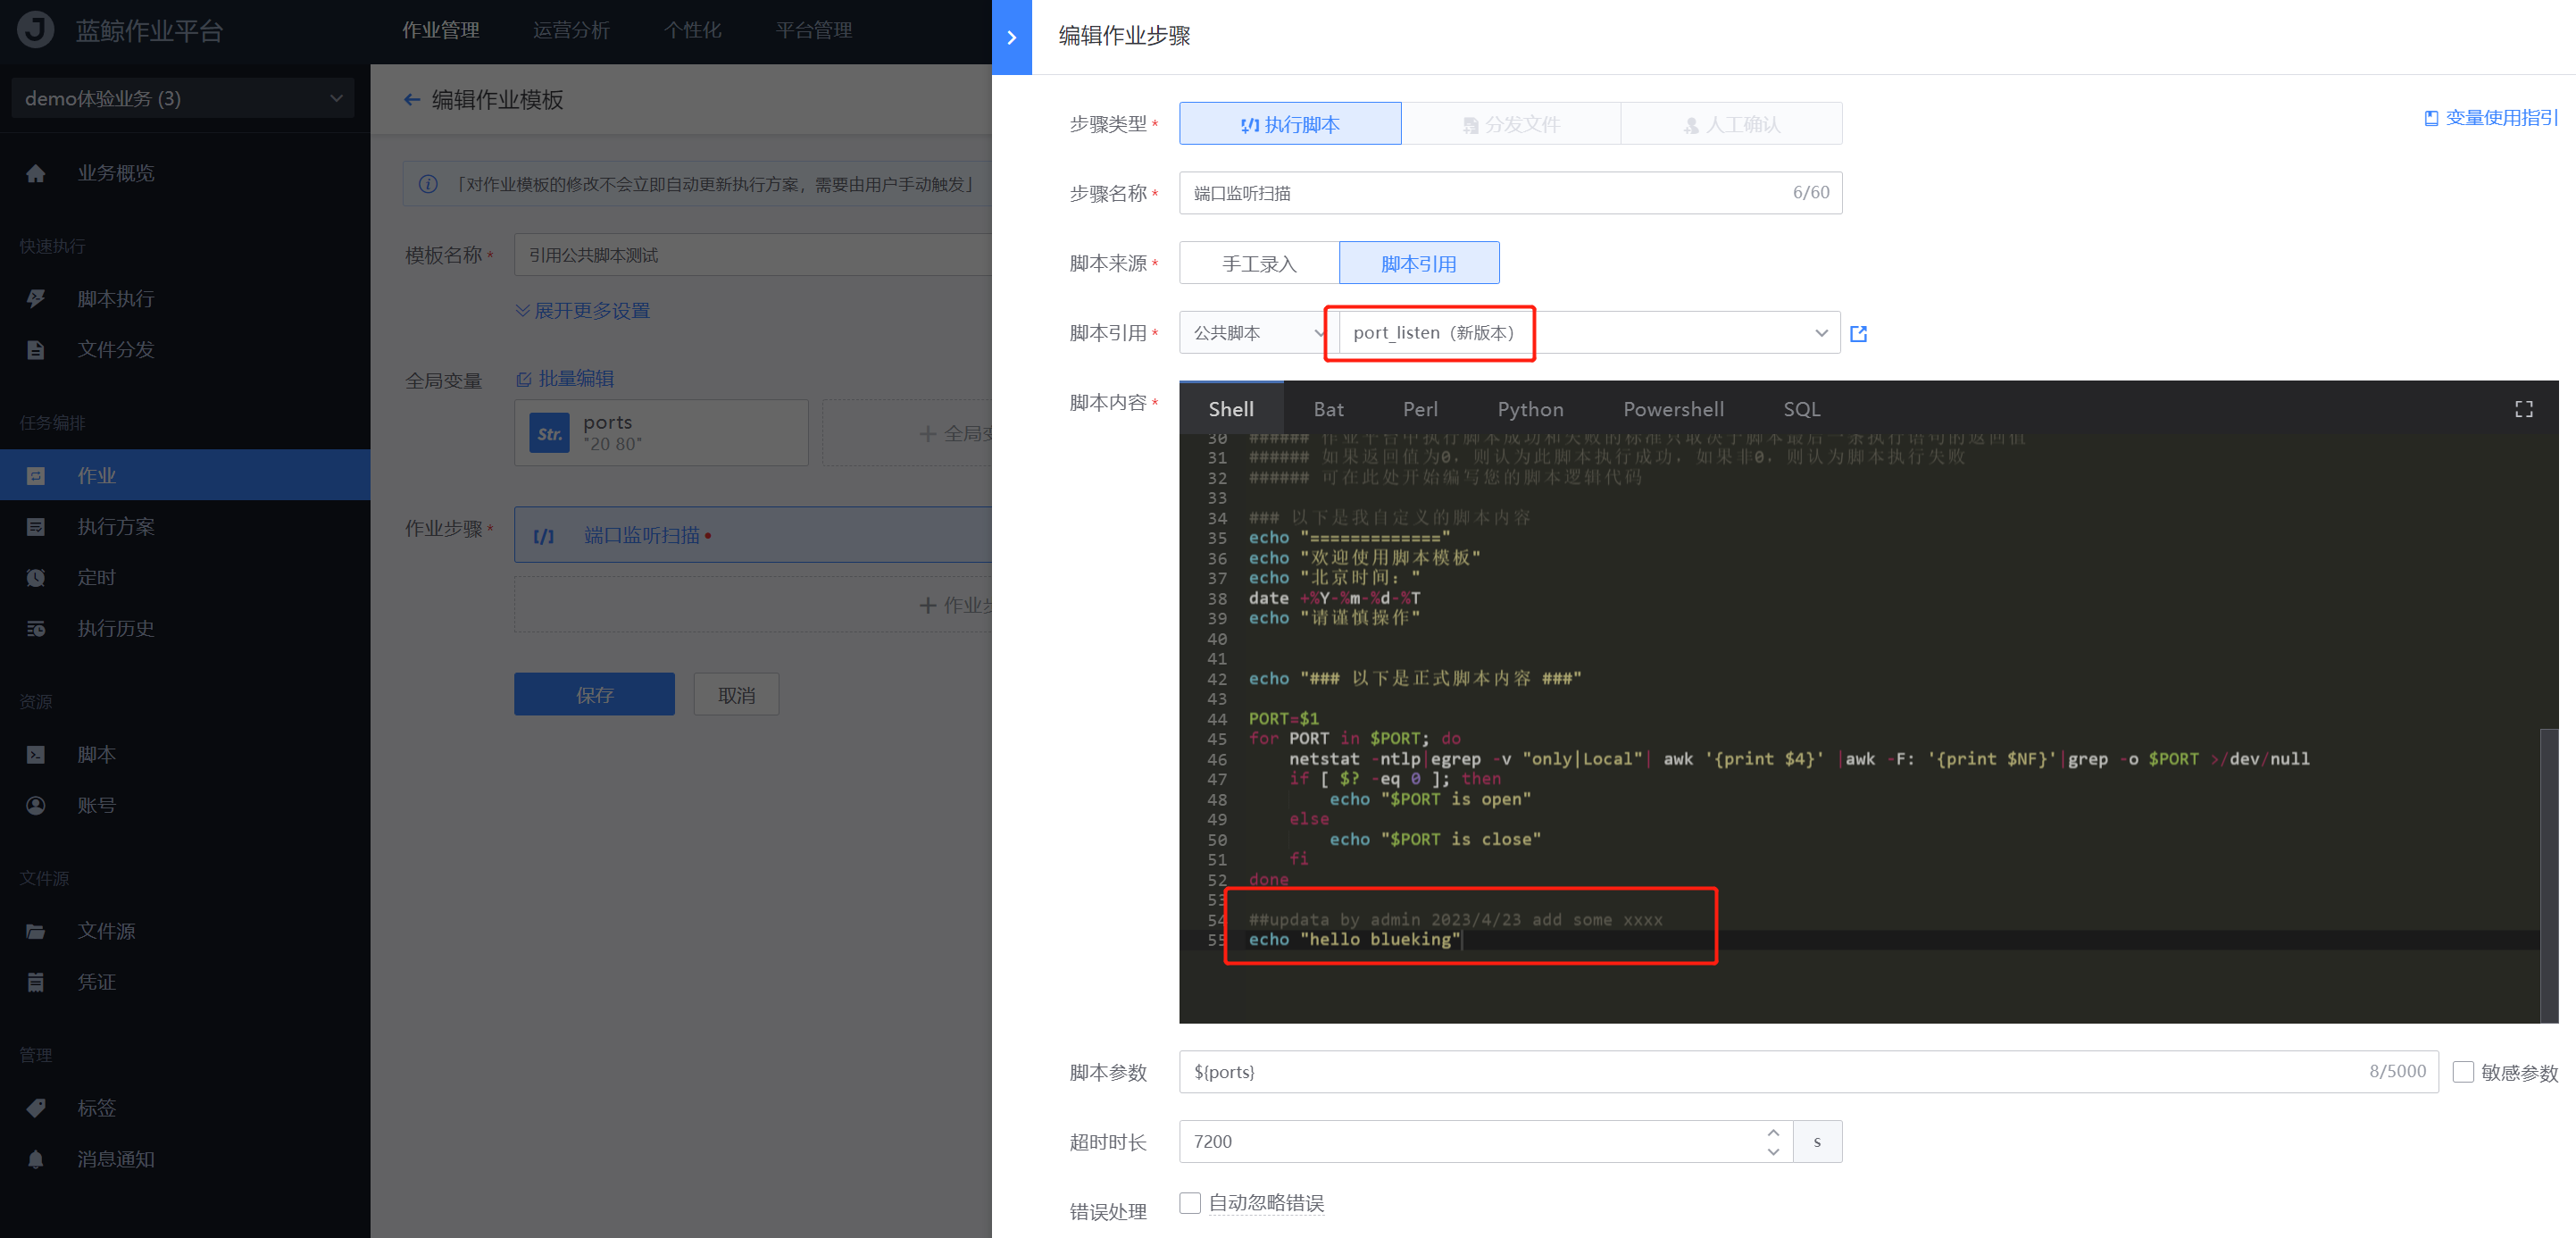Open referenced script in new window icon
The image size is (2576, 1238).
coord(1859,334)
